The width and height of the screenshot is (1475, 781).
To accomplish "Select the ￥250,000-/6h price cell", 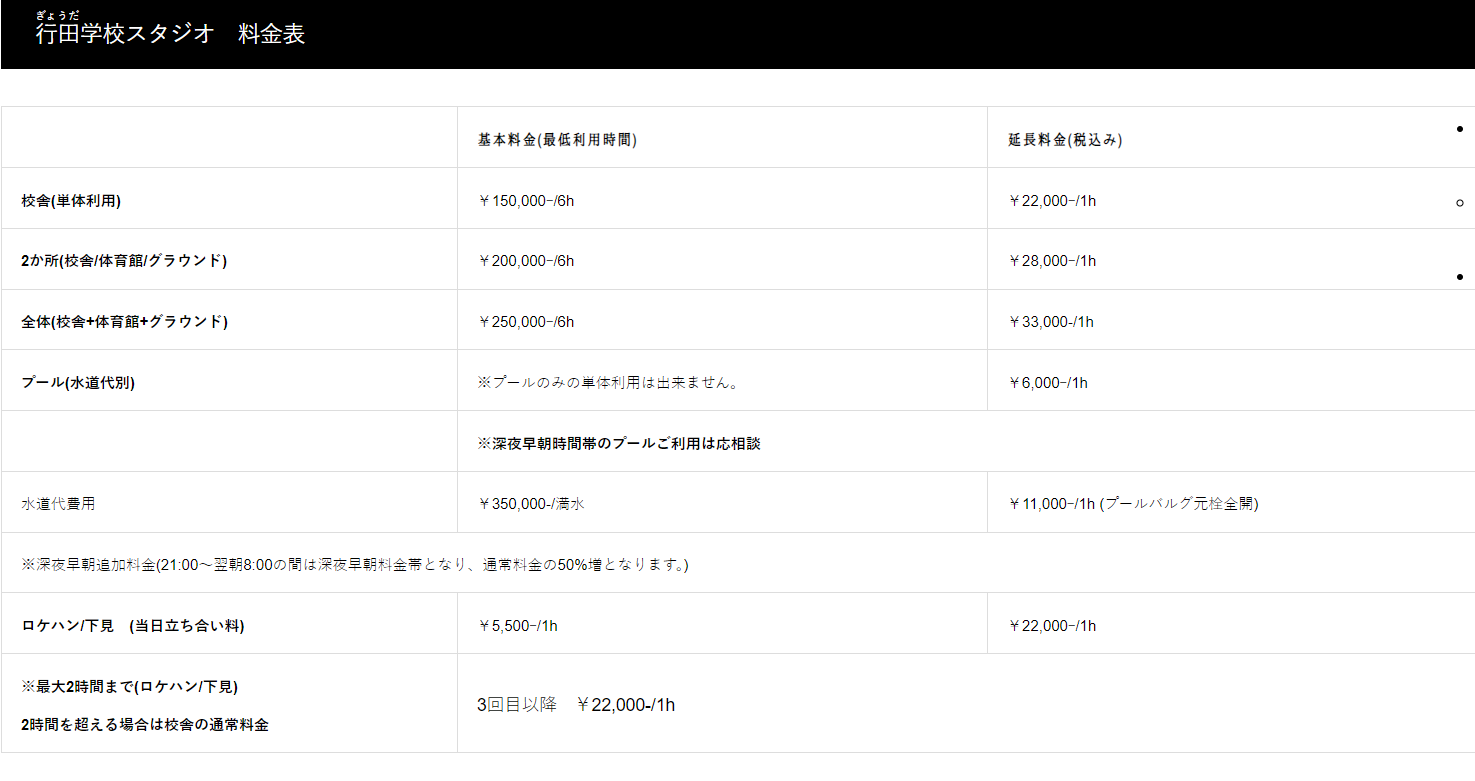I will click(526, 322).
